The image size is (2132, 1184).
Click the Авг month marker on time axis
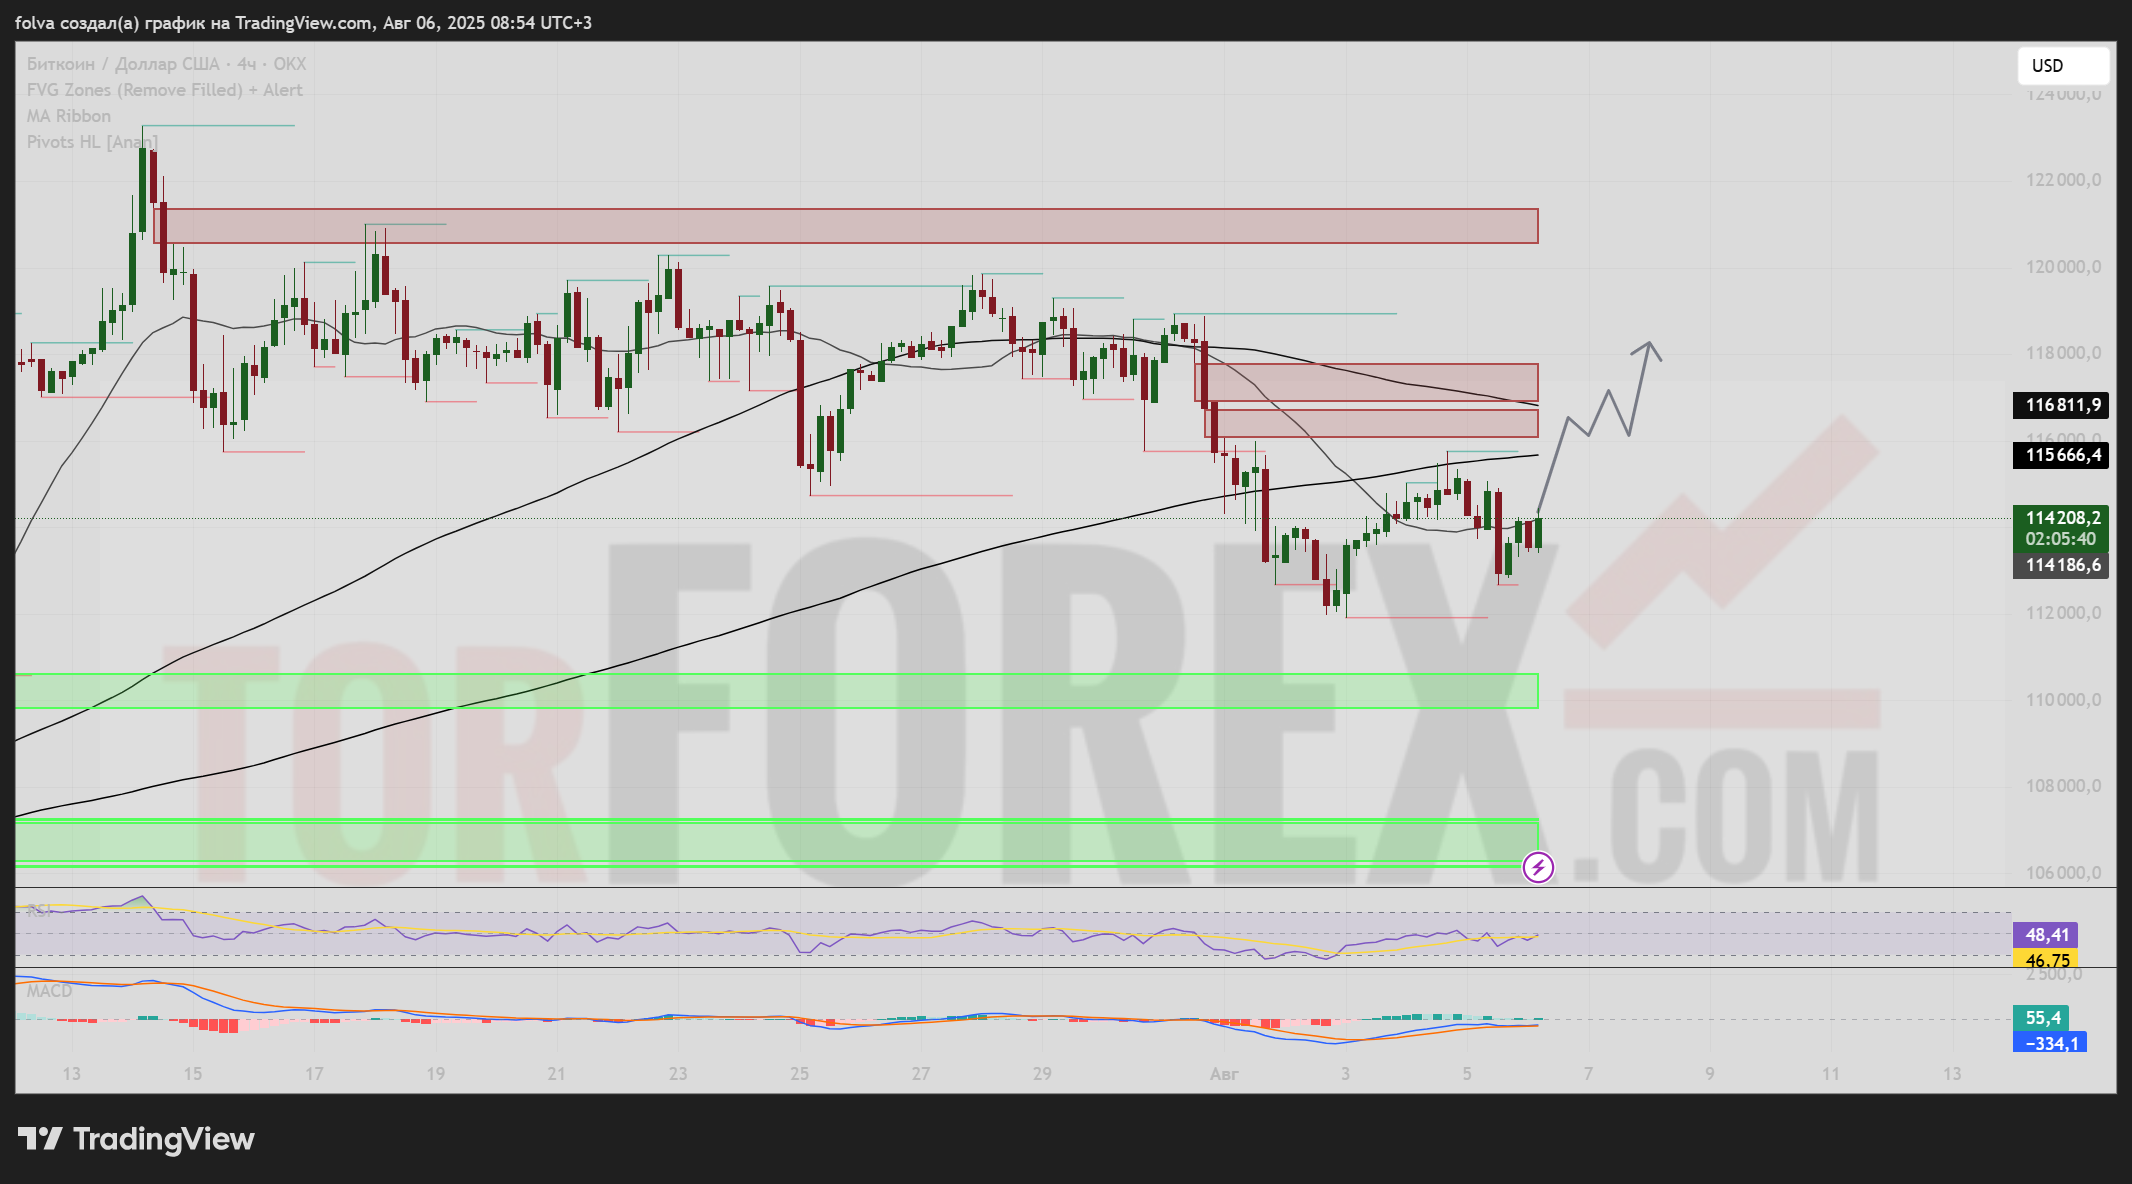[1224, 1074]
